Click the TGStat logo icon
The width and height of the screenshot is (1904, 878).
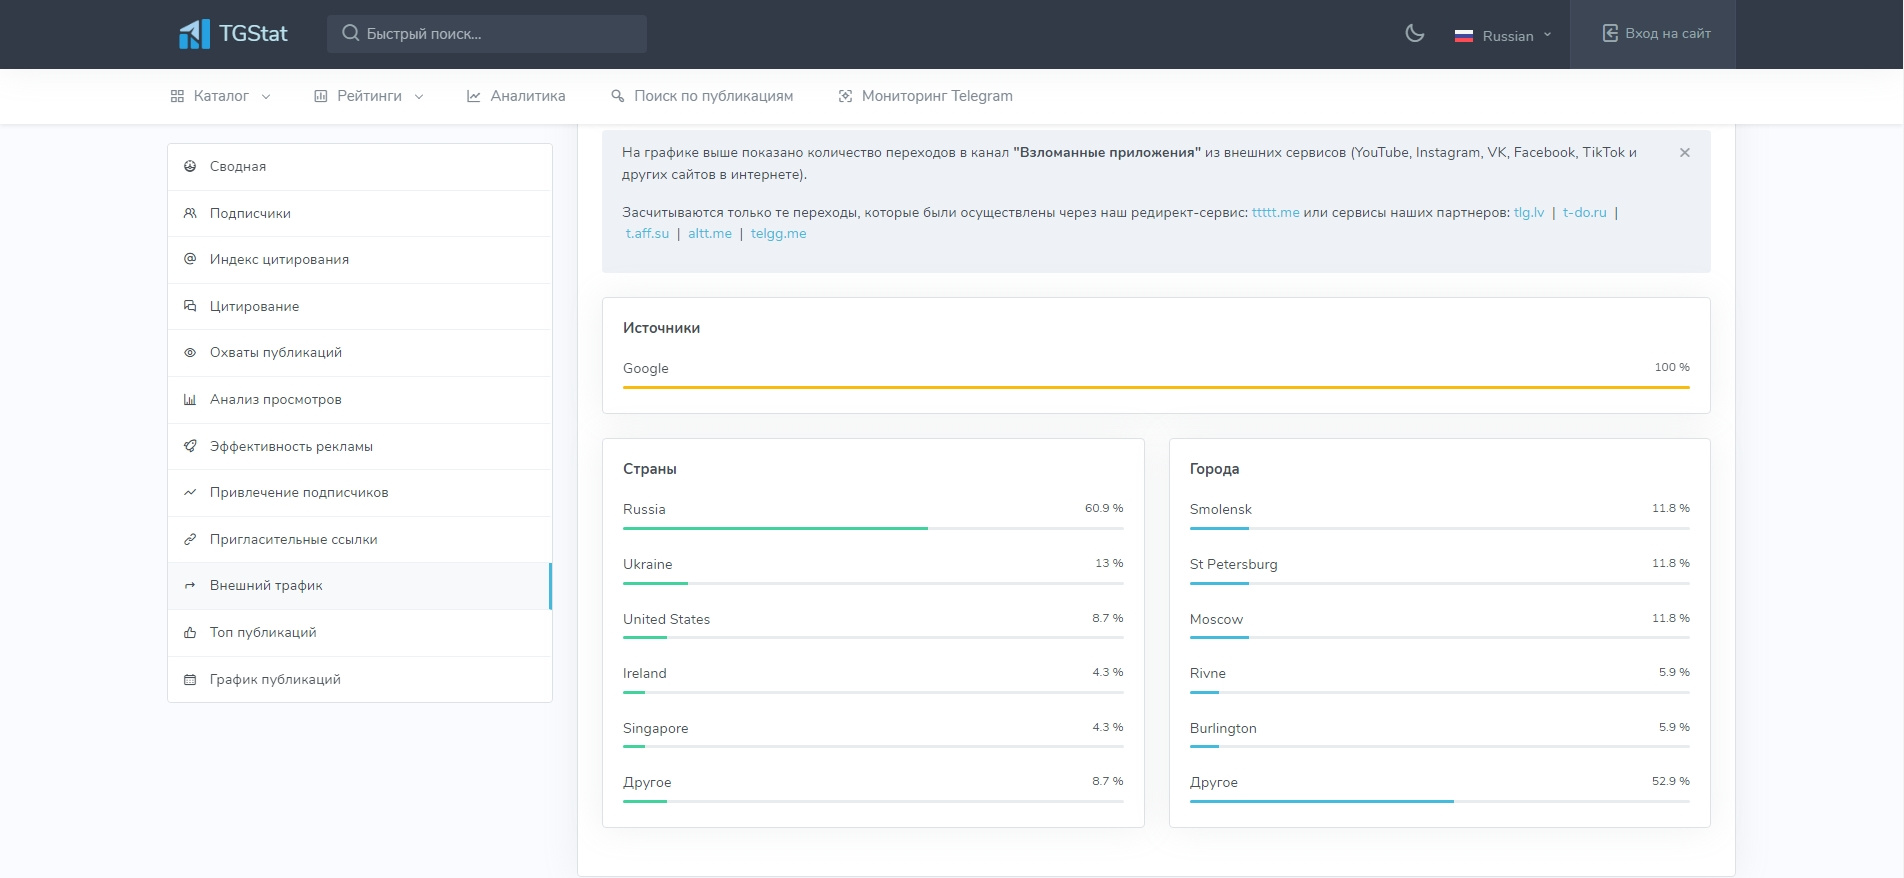tap(194, 34)
